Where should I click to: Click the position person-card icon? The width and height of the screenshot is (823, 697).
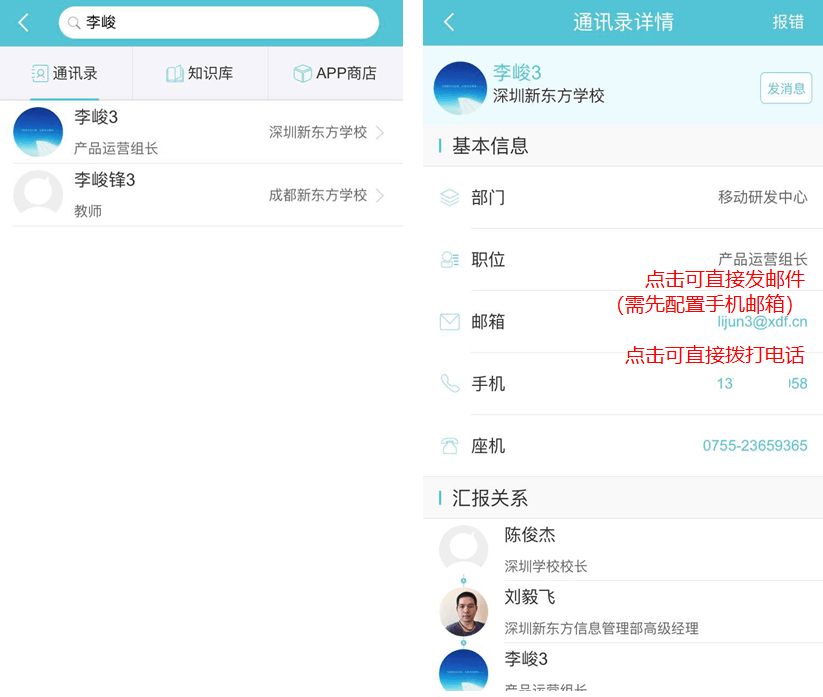pos(449,260)
